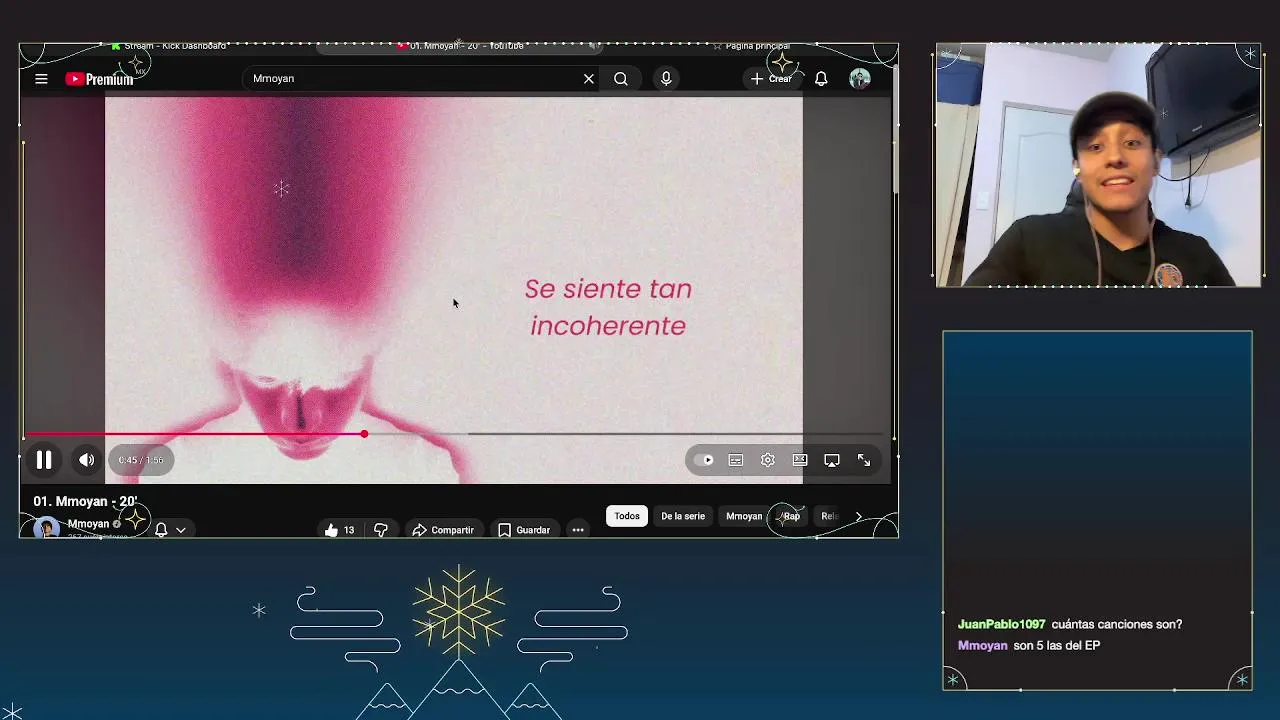The image size is (1280, 720).
Task: Advance filter chips with right arrow
Action: (858, 516)
